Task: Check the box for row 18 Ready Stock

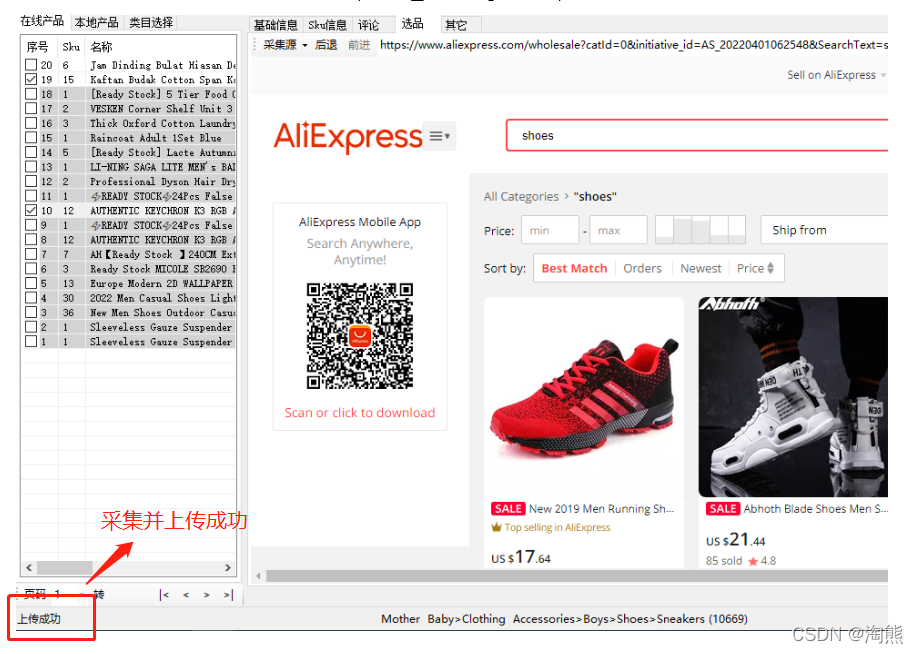Action: coord(31,94)
